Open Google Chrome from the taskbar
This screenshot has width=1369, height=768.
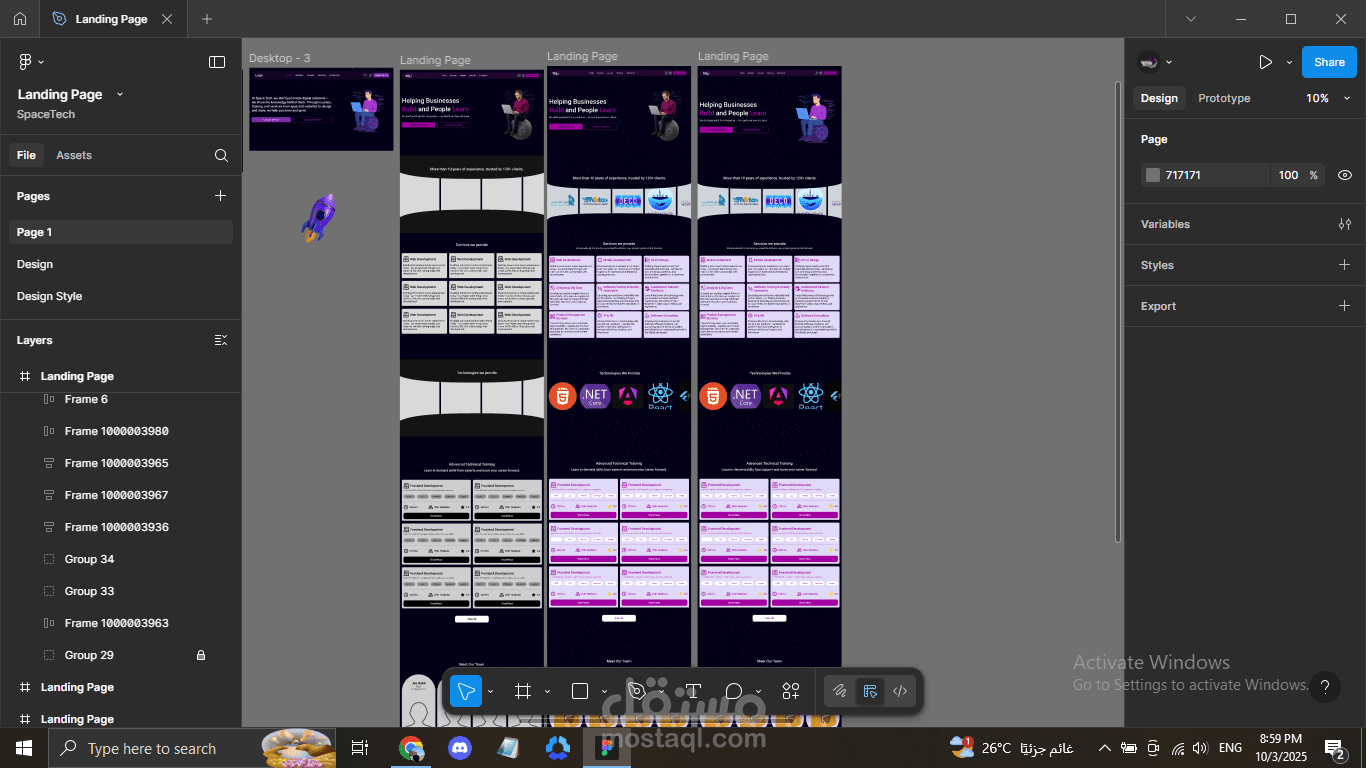pos(411,748)
